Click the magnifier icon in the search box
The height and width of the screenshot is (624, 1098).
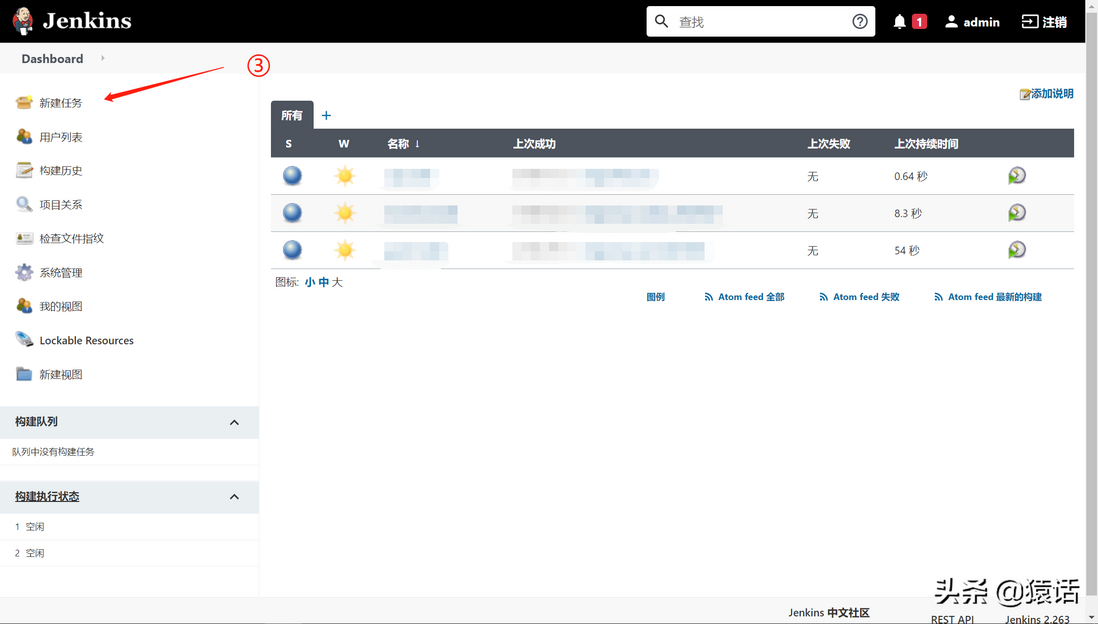[x=661, y=22]
